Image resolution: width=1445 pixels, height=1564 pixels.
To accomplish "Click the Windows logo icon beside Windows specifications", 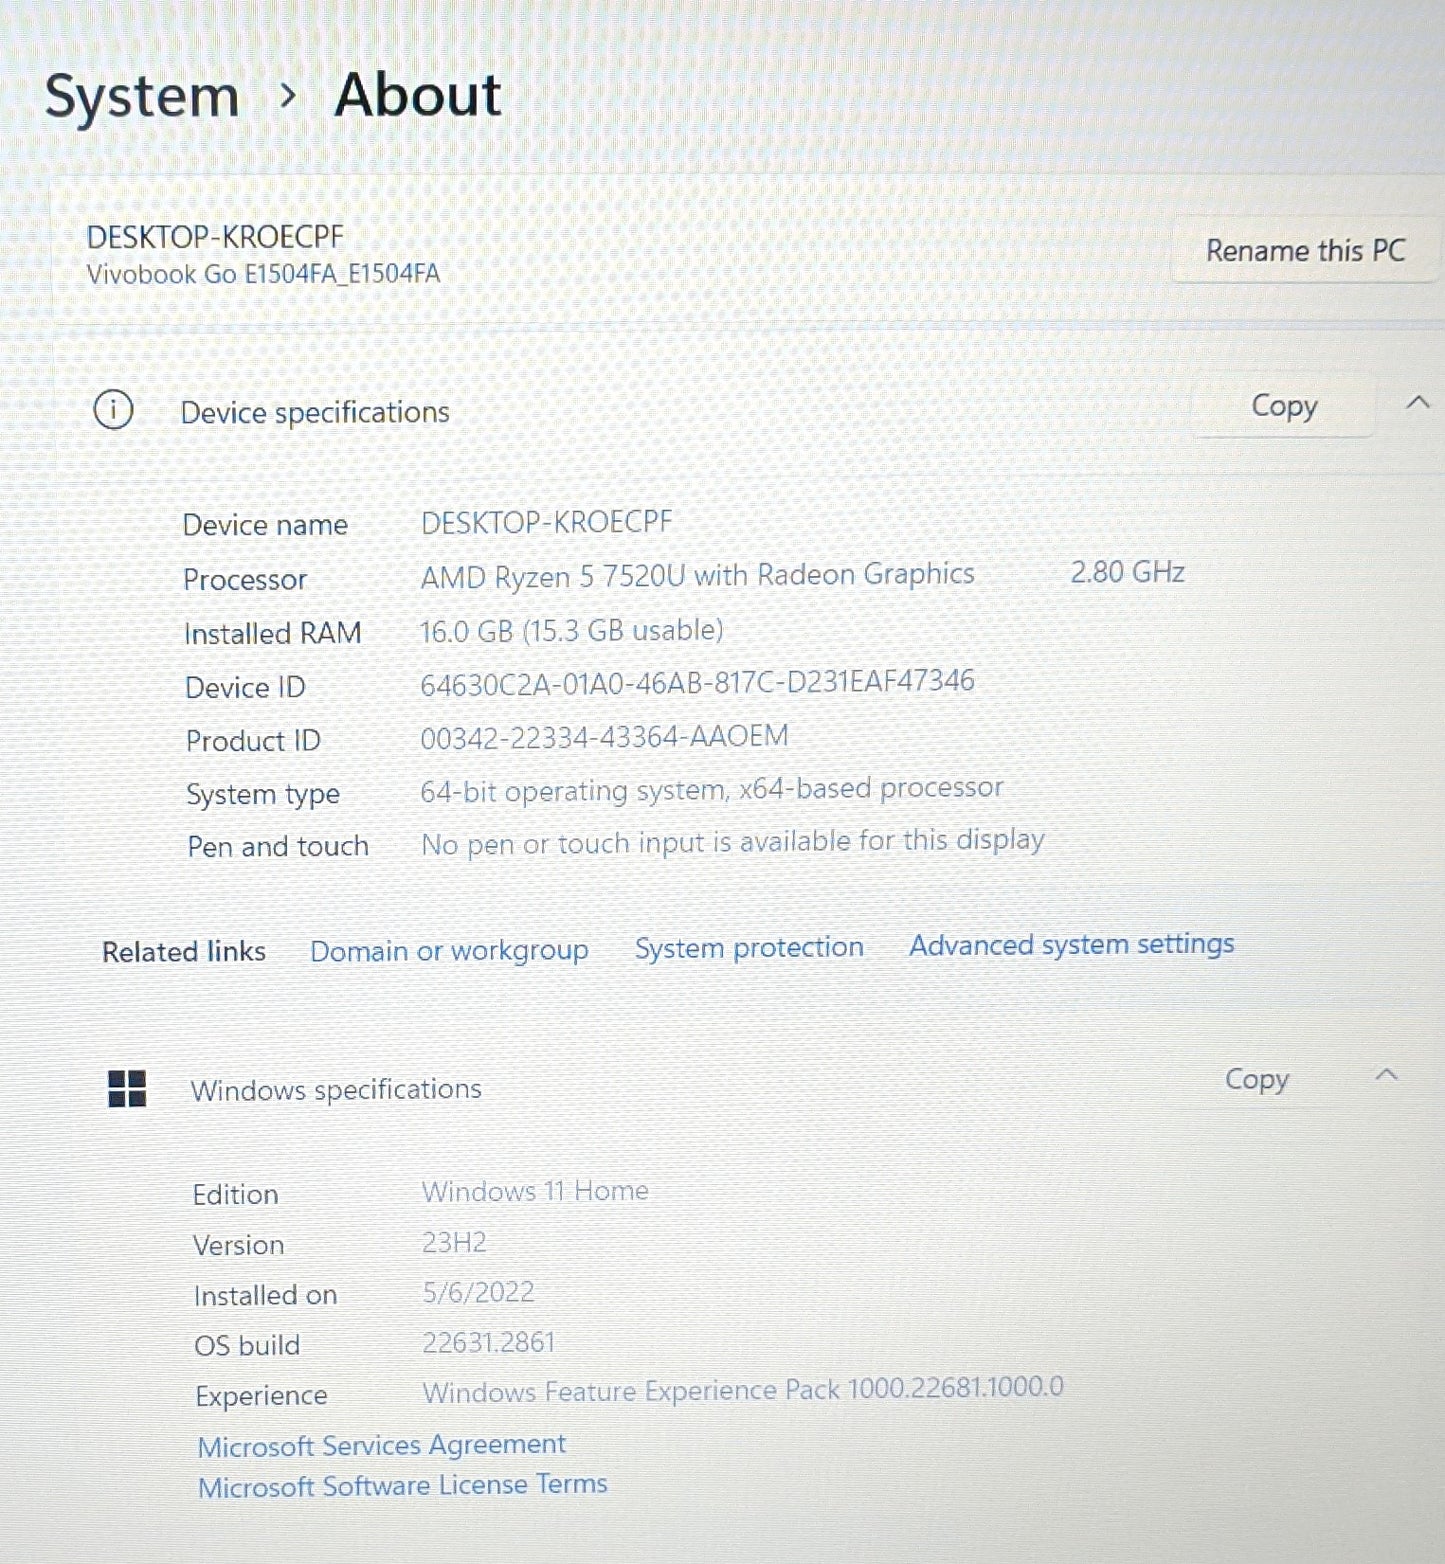I will click(127, 1089).
